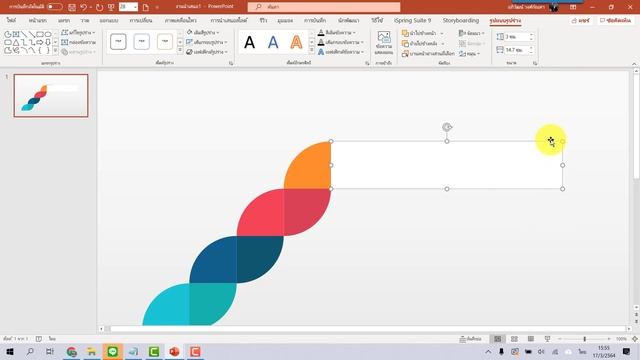Switch to Slide Sorter view

click(514, 339)
